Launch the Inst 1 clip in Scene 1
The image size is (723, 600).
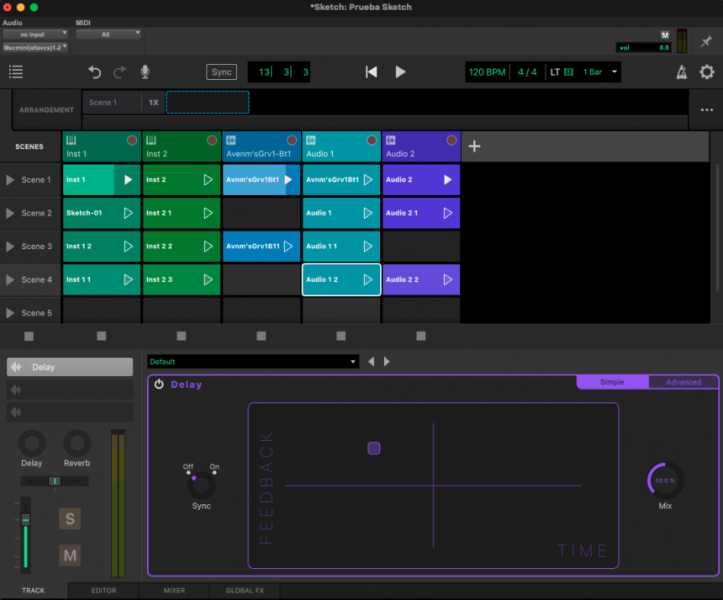pos(128,179)
